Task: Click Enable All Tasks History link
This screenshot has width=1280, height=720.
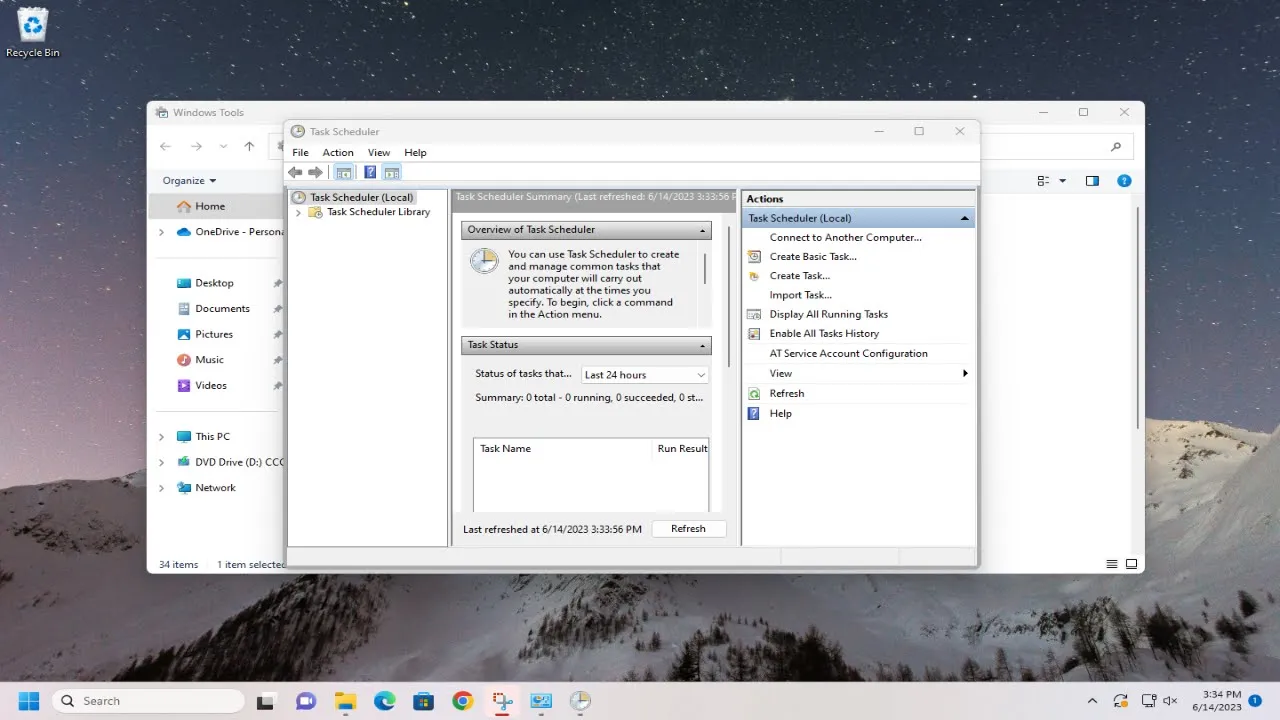Action: point(824,334)
